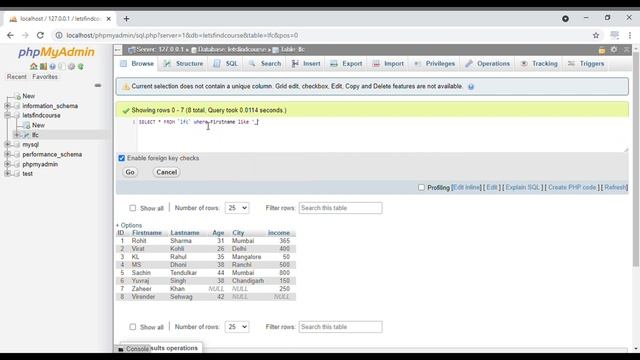Open page settings gear in breadcrumb bar

tap(614, 50)
